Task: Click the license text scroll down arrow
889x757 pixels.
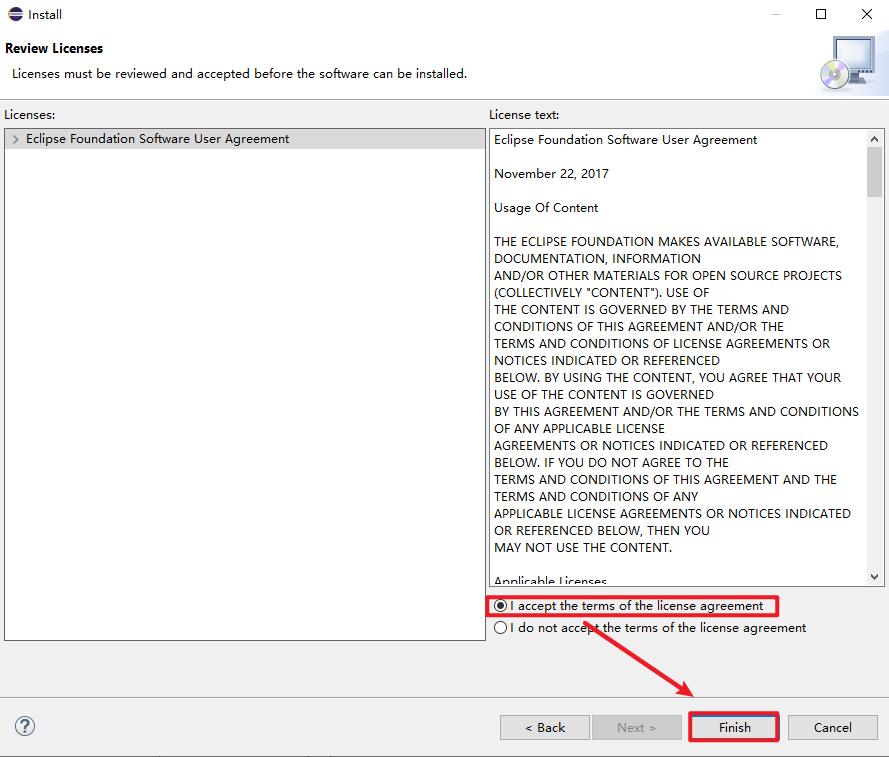Action: point(875,577)
